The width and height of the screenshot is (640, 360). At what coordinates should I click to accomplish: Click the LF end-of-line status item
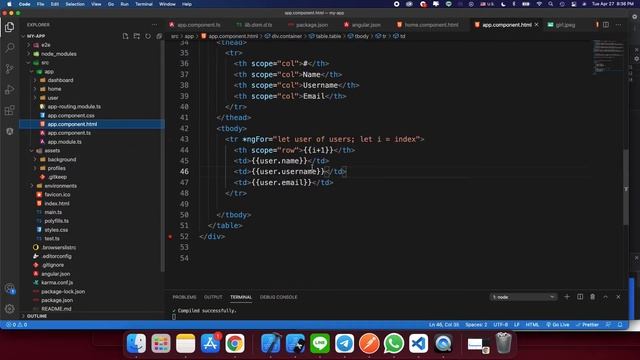click(517, 324)
